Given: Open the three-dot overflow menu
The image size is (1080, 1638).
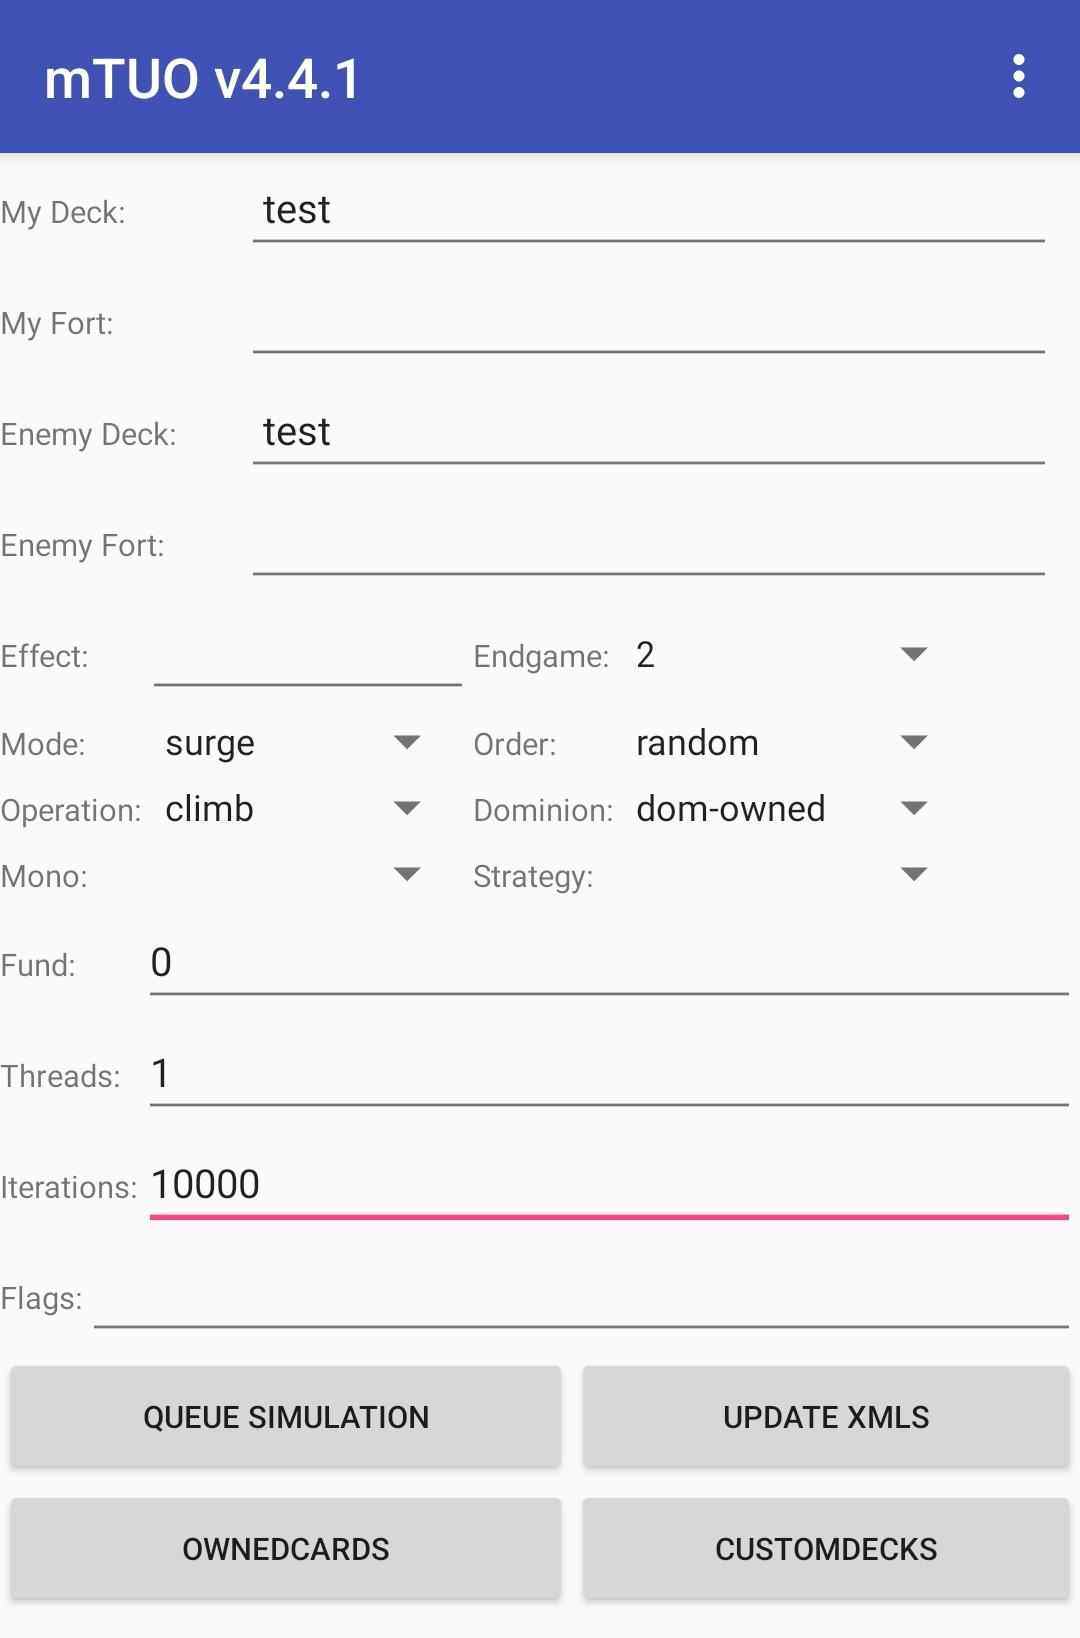Looking at the screenshot, I should click(1018, 77).
